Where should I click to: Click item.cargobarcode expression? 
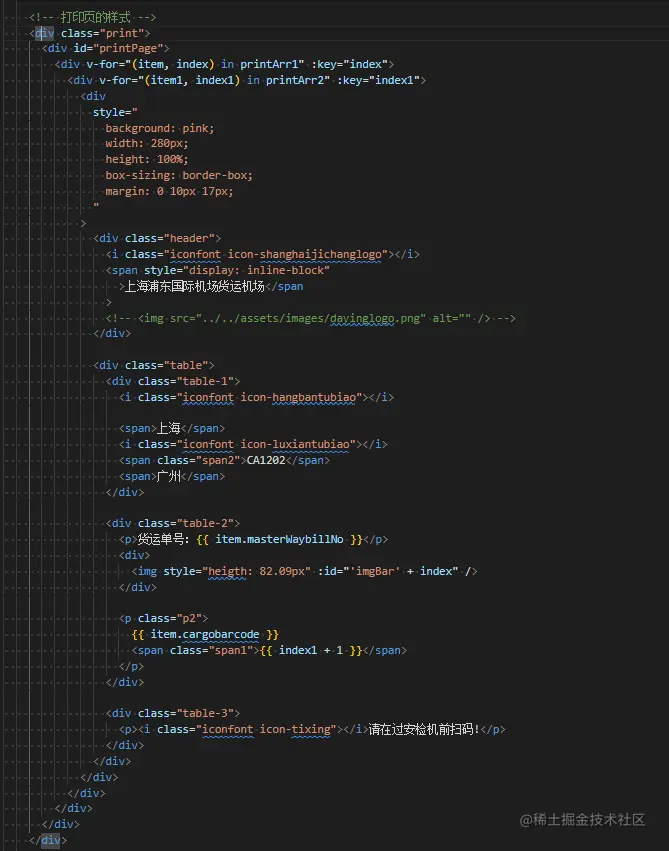205,634
